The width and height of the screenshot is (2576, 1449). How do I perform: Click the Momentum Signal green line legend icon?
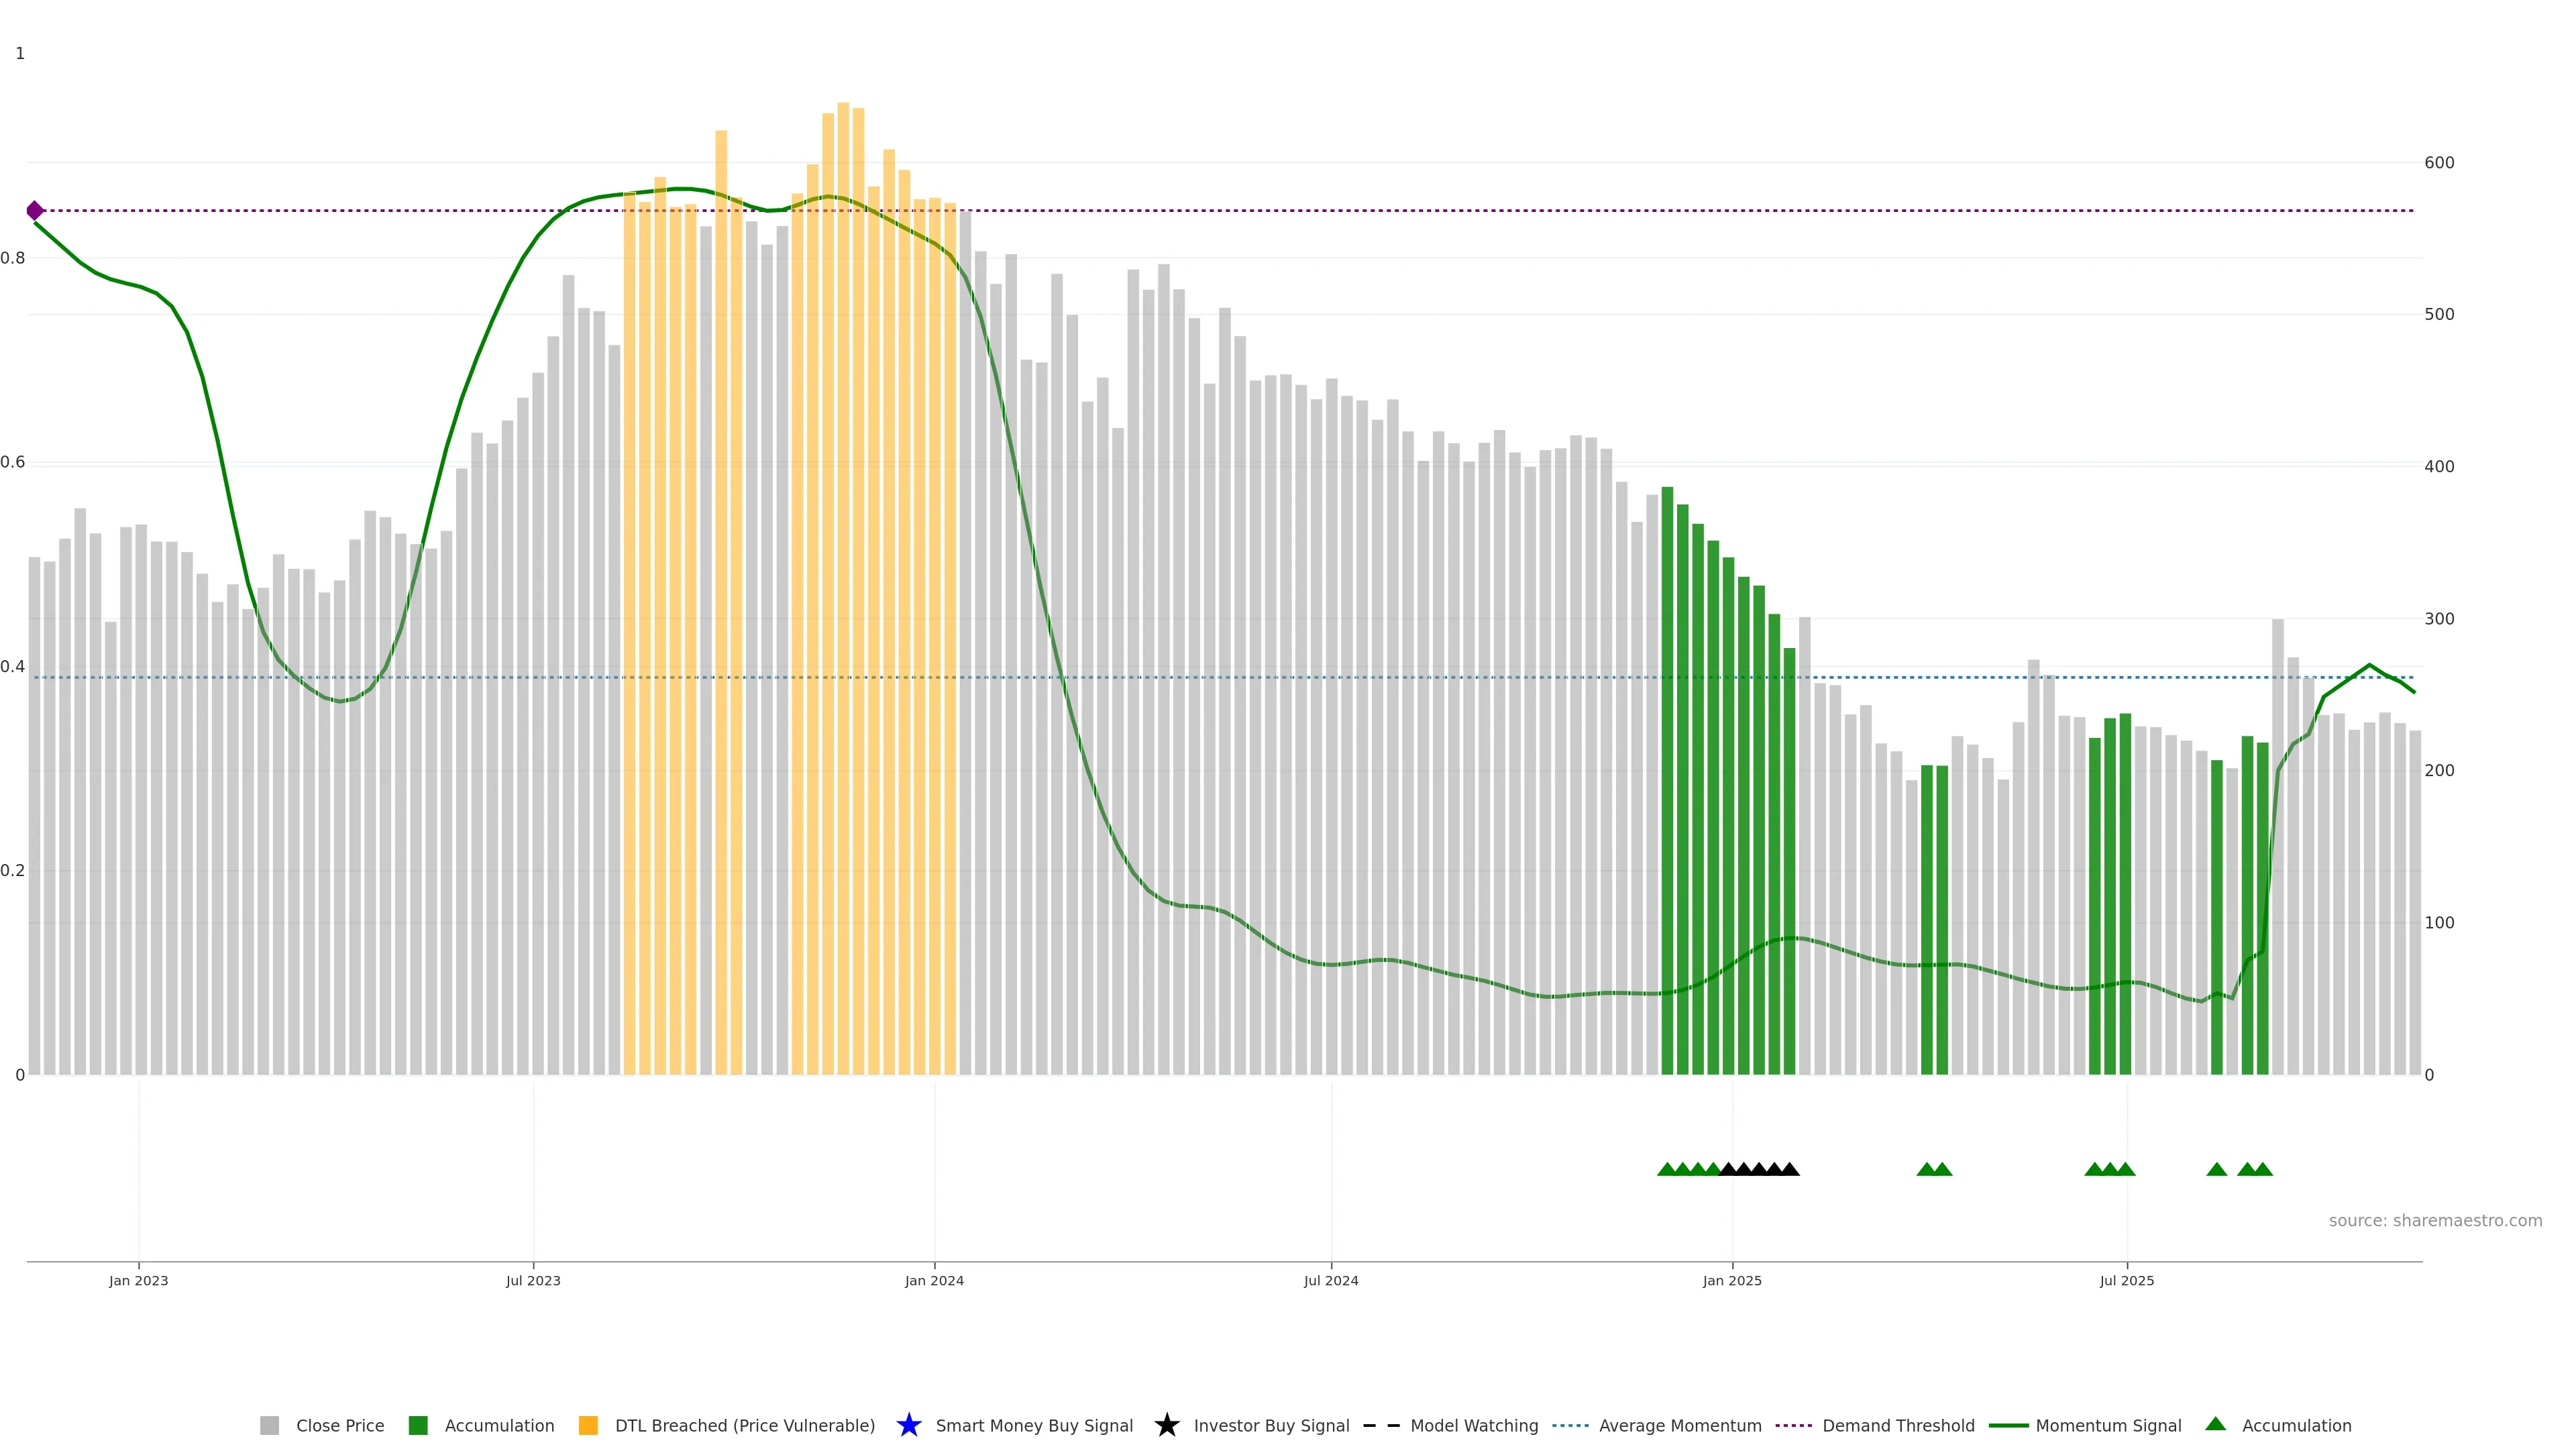pyautogui.click(x=2008, y=1425)
